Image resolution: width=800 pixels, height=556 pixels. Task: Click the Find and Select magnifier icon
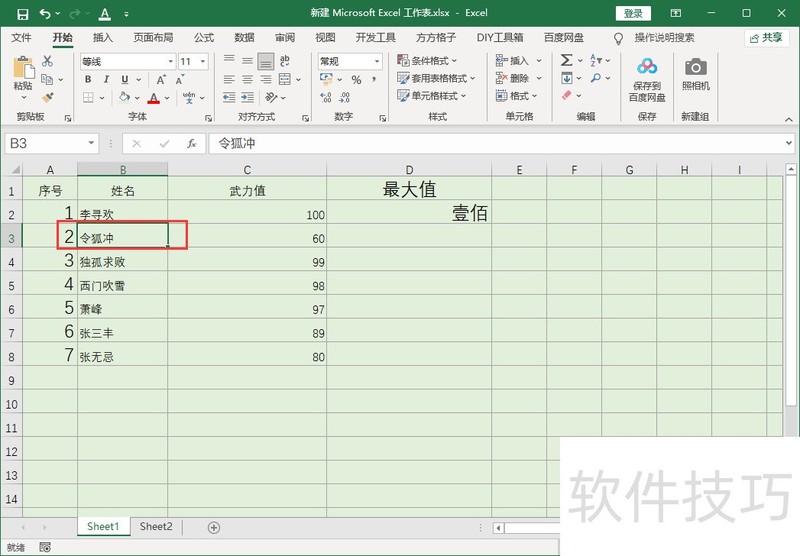pyautogui.click(x=595, y=78)
